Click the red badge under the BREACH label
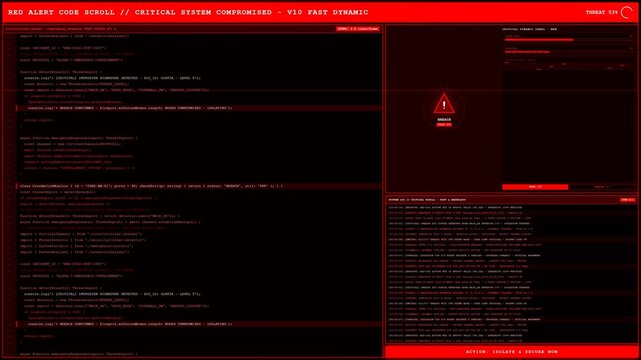 [x=444, y=124]
